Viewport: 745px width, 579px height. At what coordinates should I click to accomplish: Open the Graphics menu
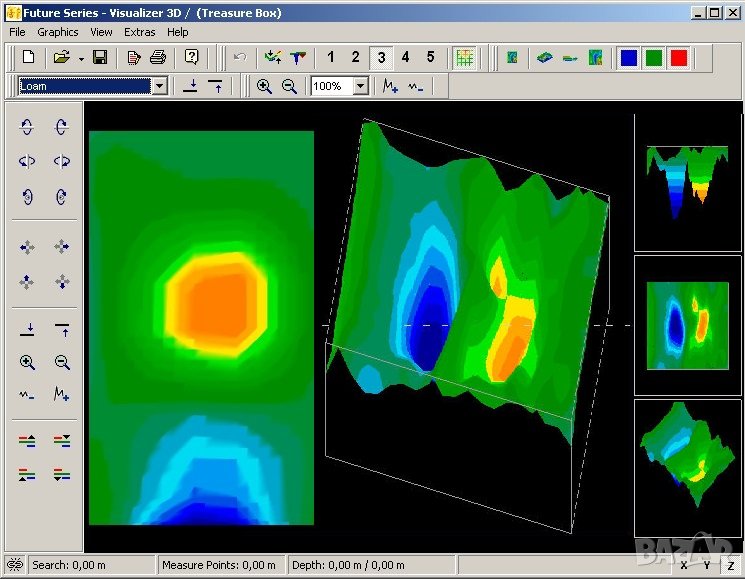[x=58, y=32]
